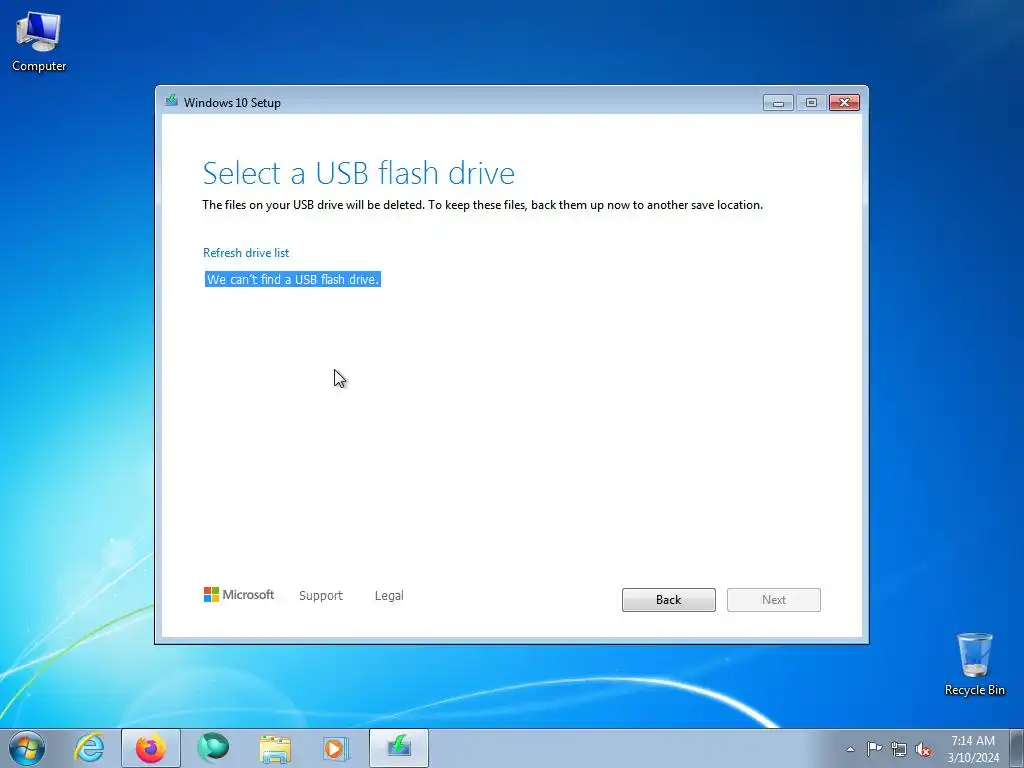This screenshot has width=1024, height=768.
Task: Click the network tray icon
Action: click(899, 749)
